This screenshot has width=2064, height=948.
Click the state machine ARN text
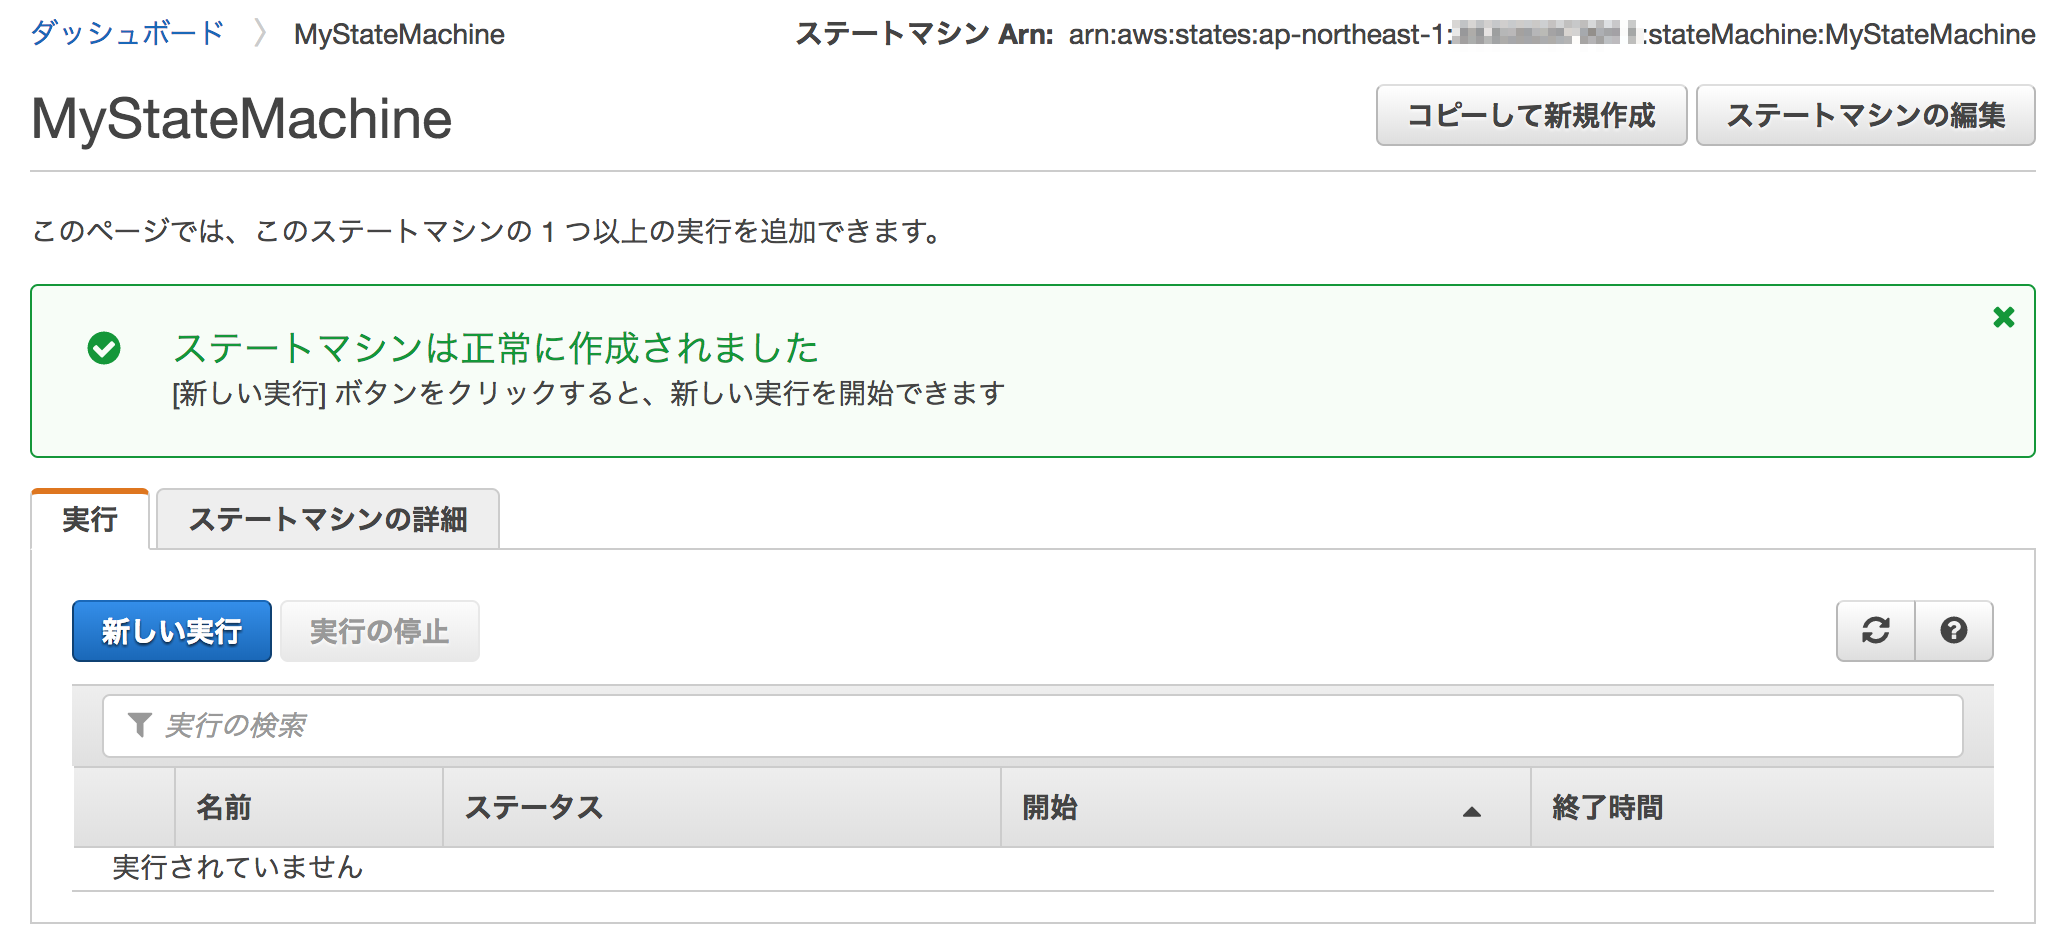pyautogui.click(x=1551, y=35)
